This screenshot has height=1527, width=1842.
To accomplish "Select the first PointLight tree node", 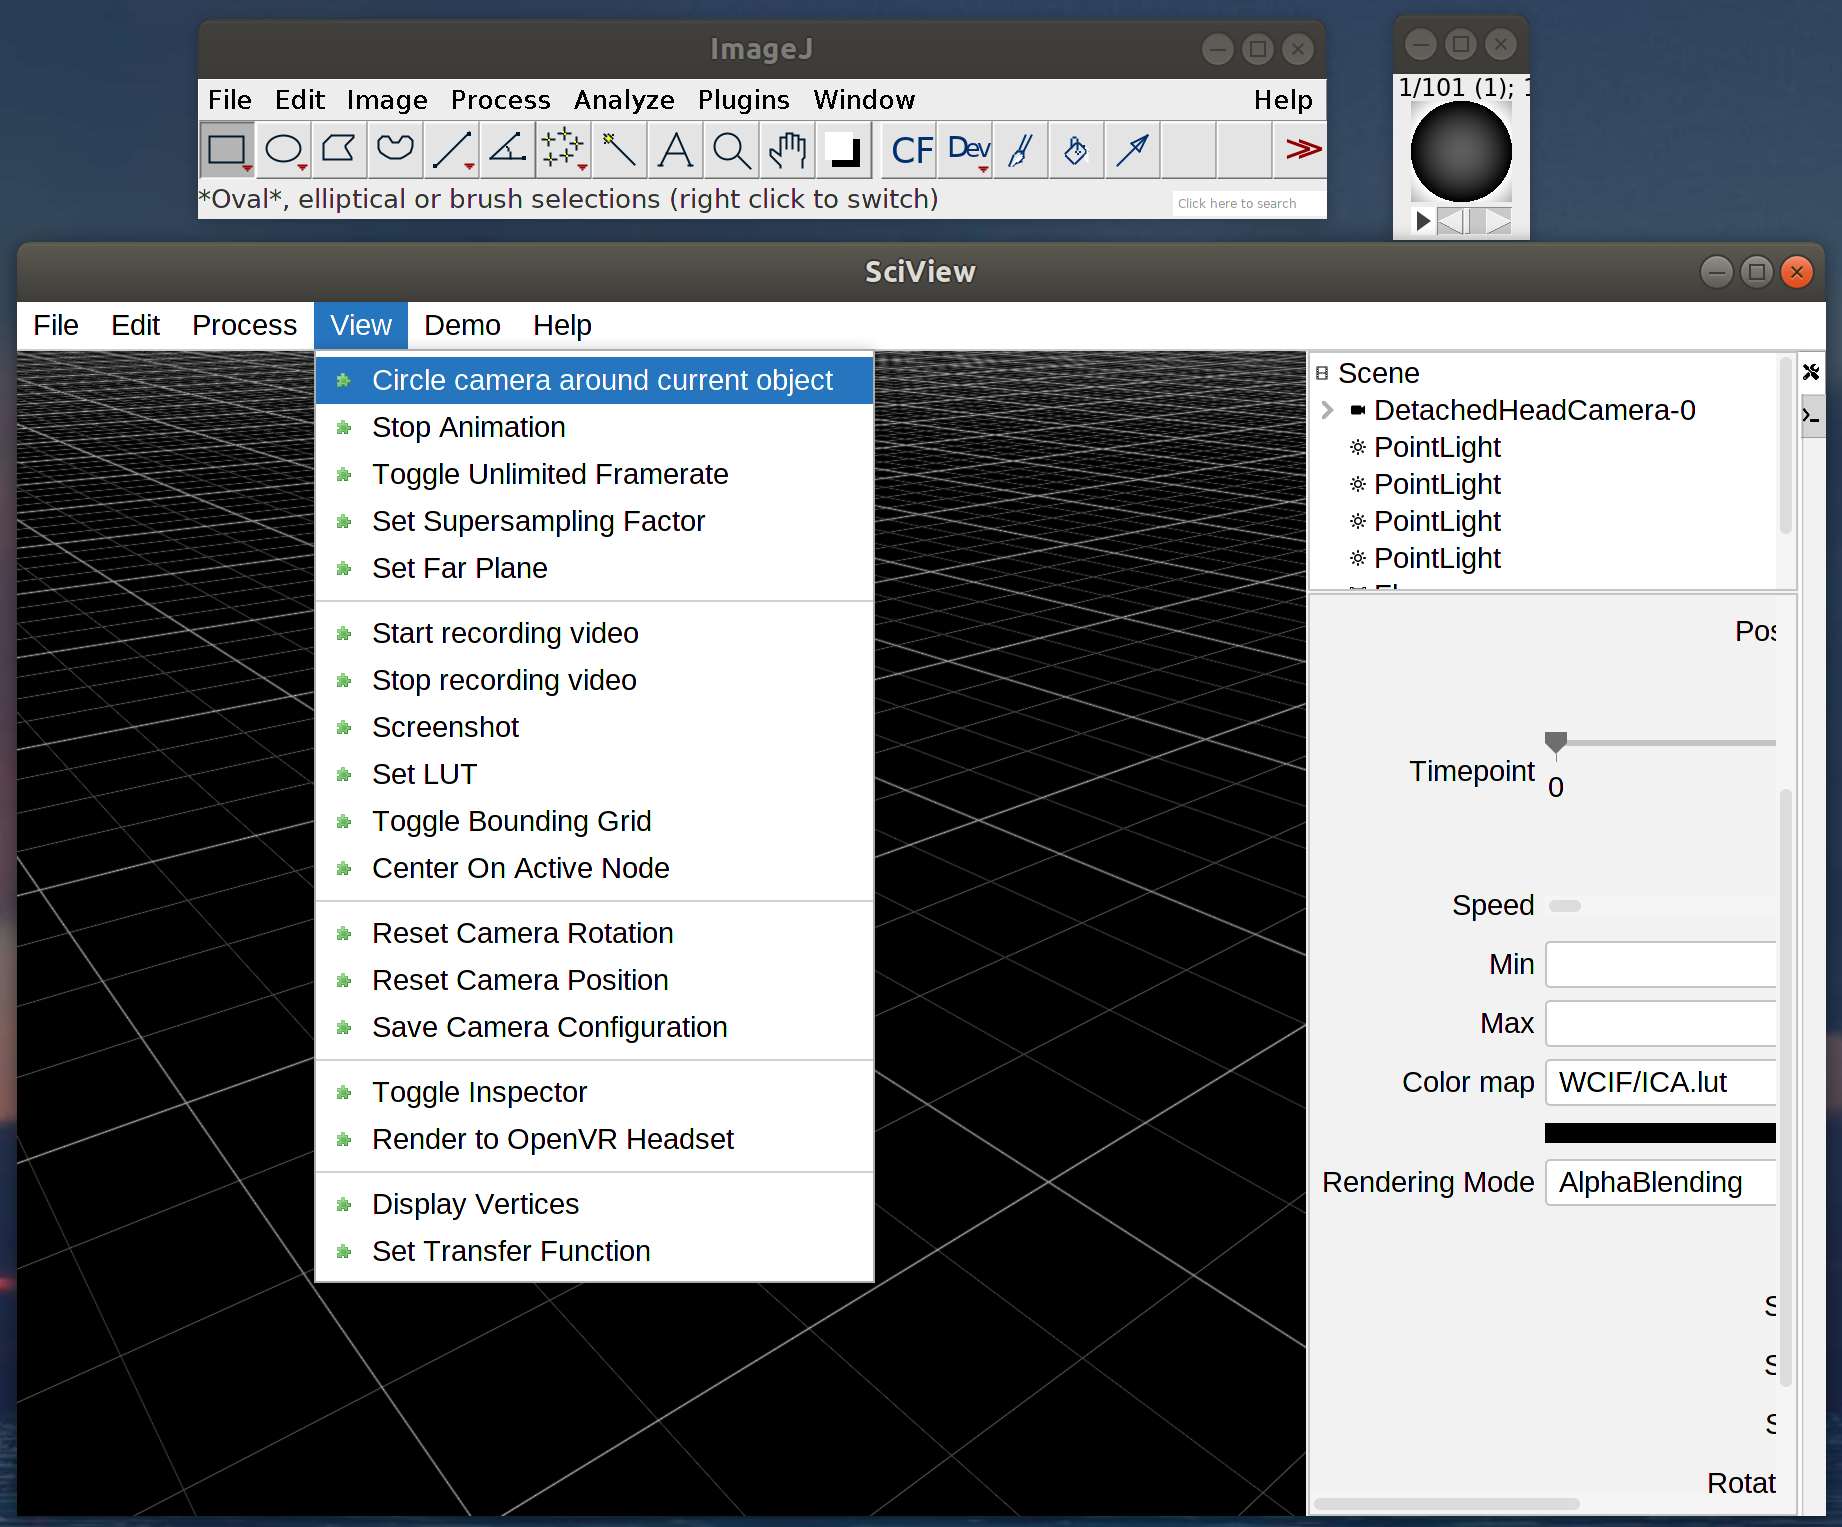I will point(1437,447).
